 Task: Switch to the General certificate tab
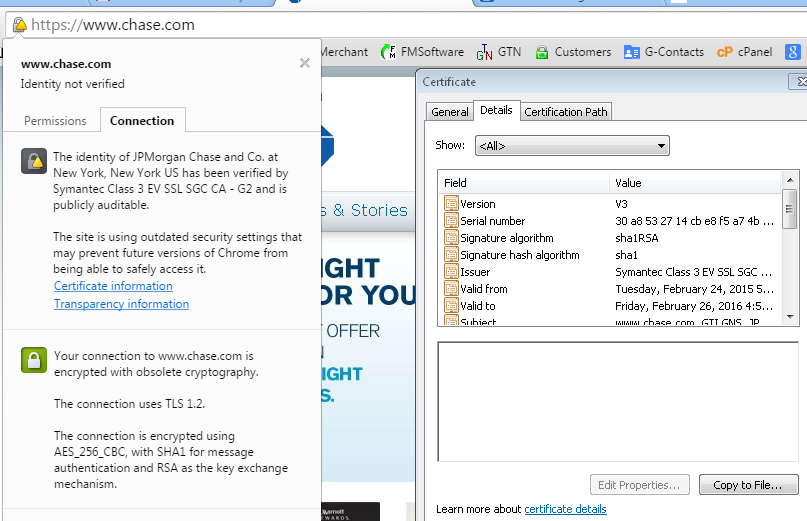[x=450, y=112]
